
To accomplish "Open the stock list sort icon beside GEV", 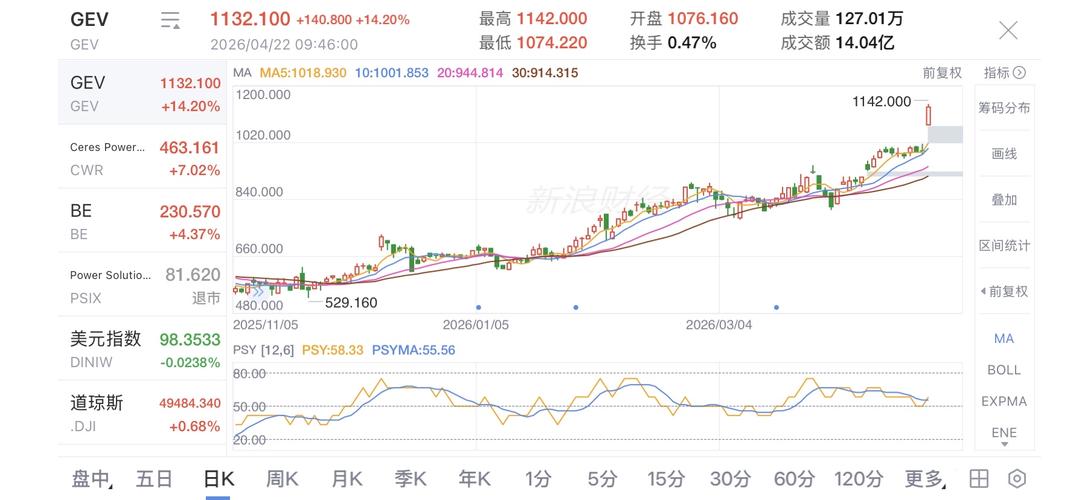I will [170, 20].
